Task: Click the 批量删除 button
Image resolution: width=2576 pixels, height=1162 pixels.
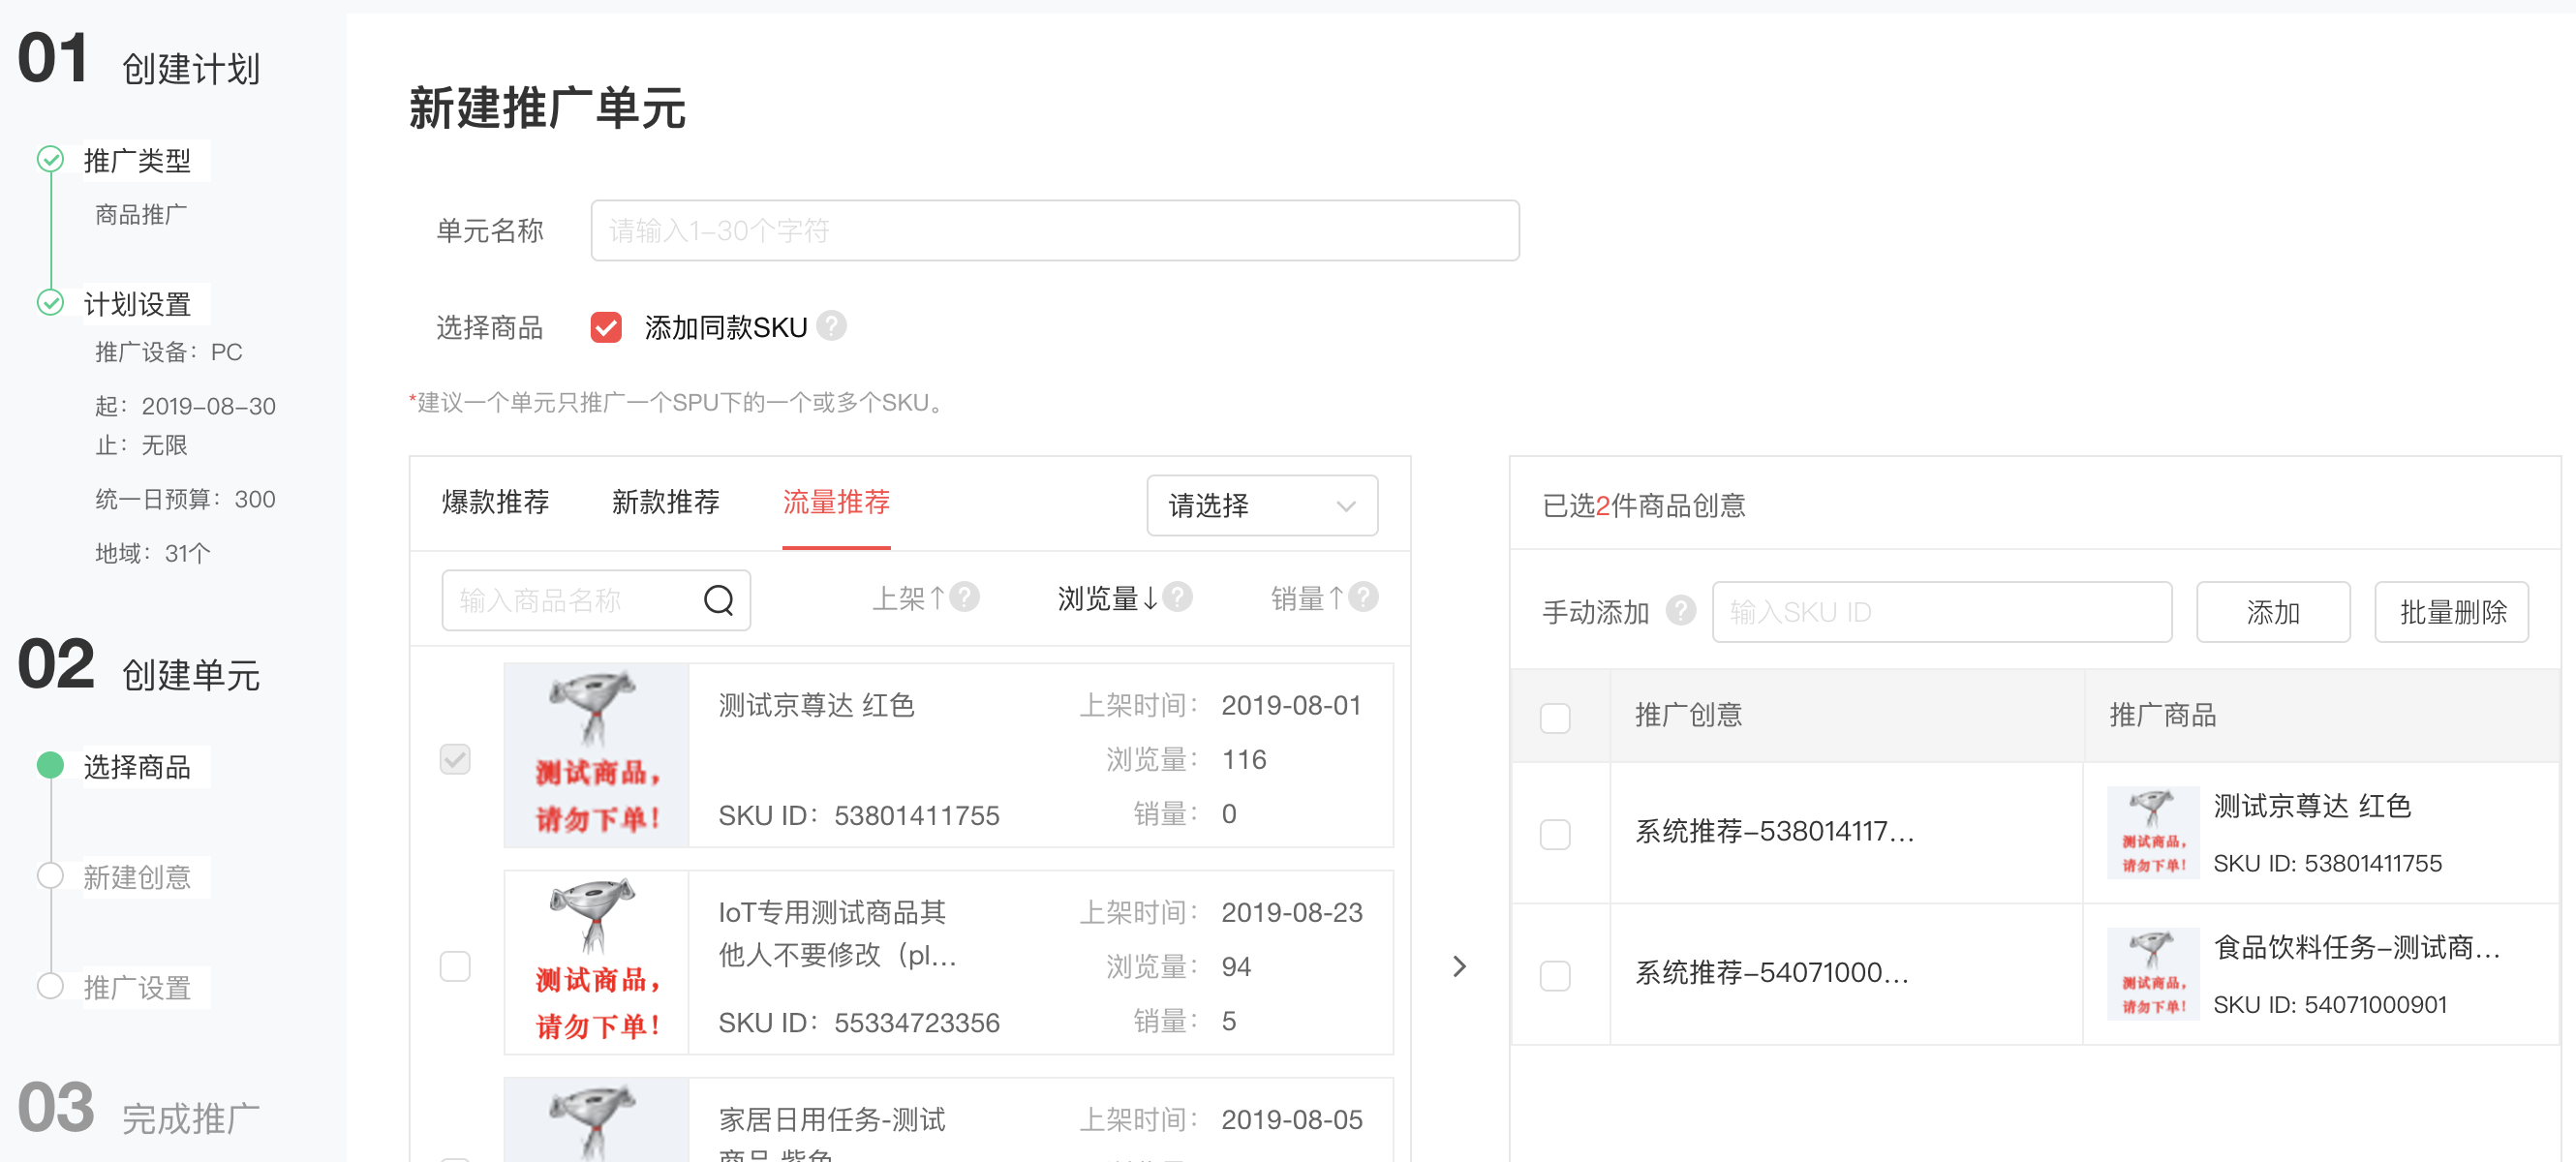Action: [x=2452, y=612]
